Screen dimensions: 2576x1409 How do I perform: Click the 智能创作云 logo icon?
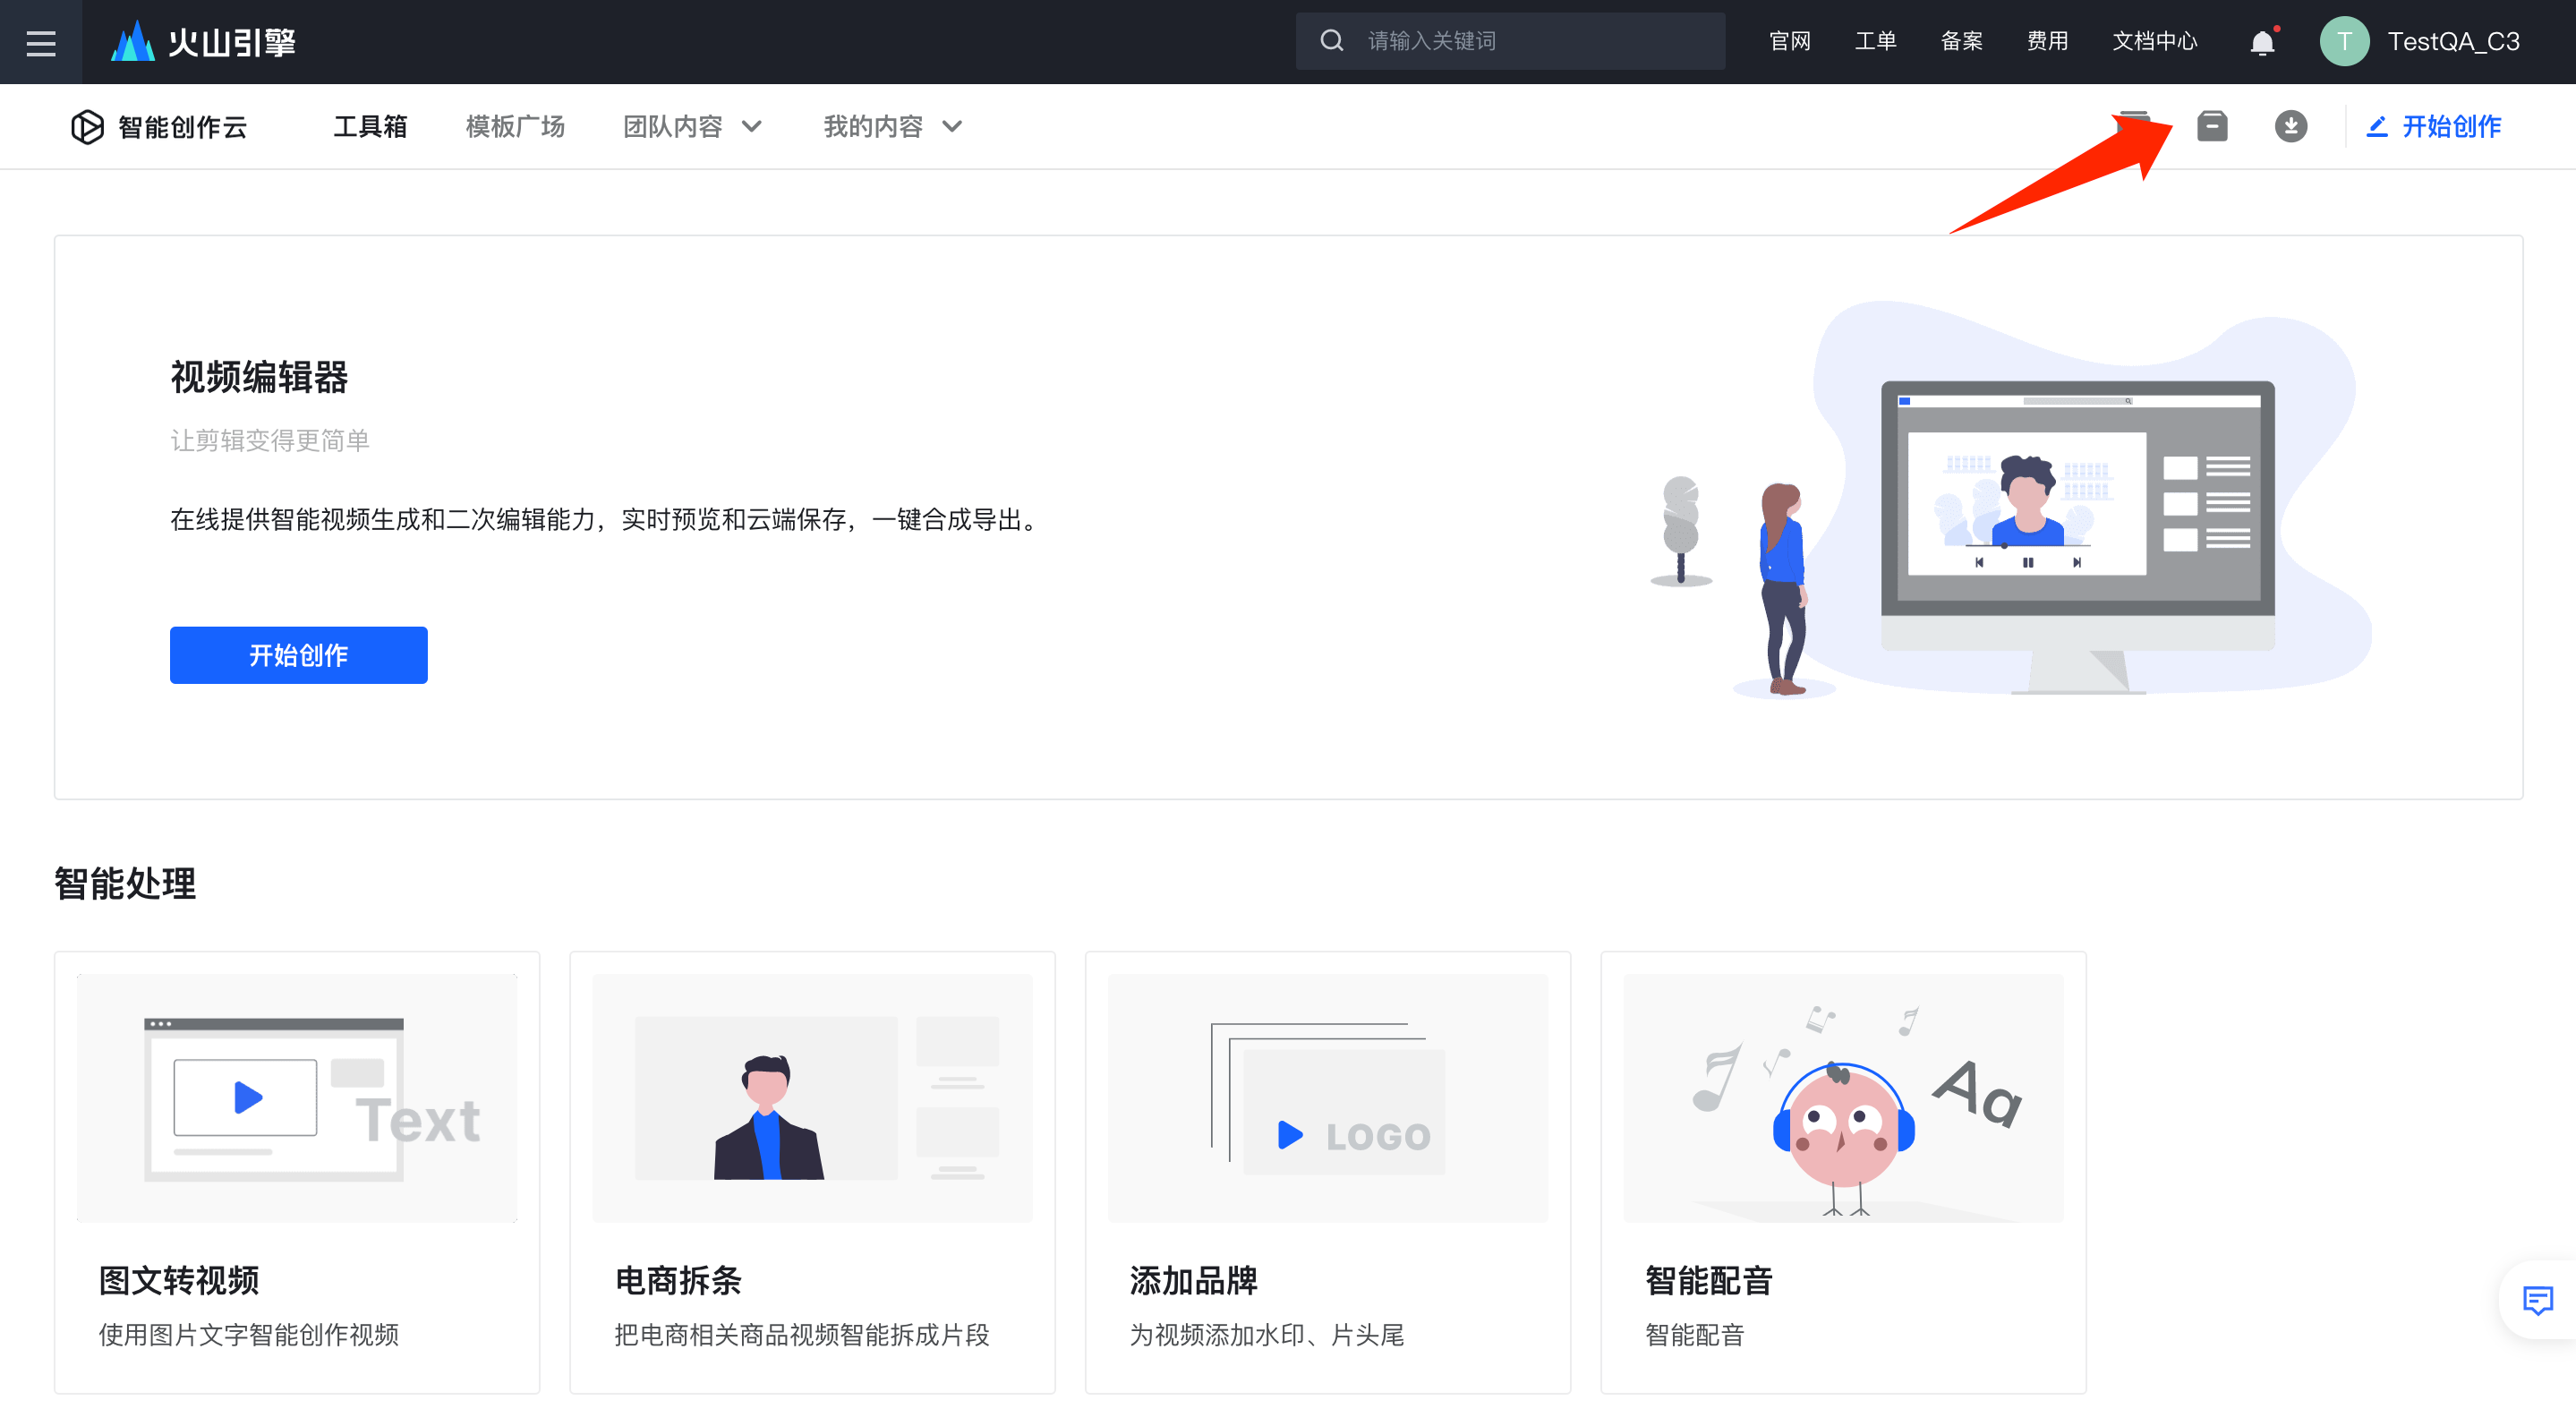[x=88, y=127]
